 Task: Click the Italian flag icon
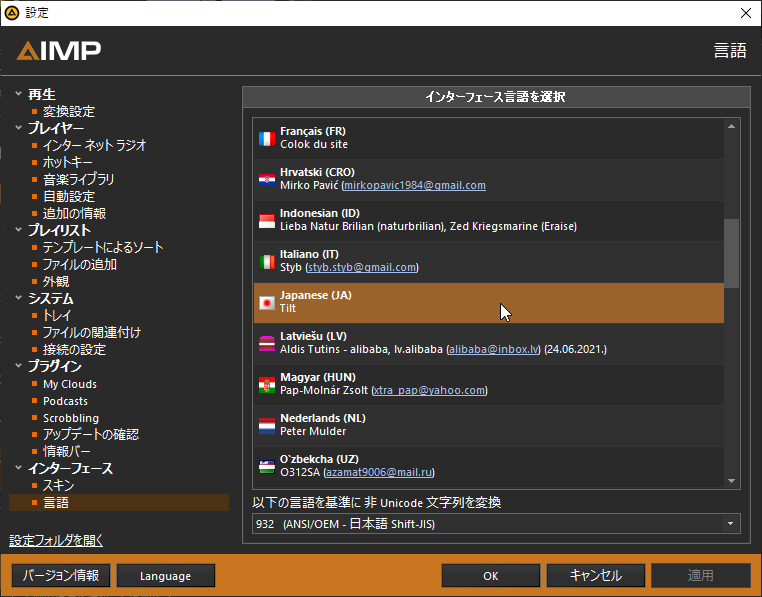click(267, 262)
